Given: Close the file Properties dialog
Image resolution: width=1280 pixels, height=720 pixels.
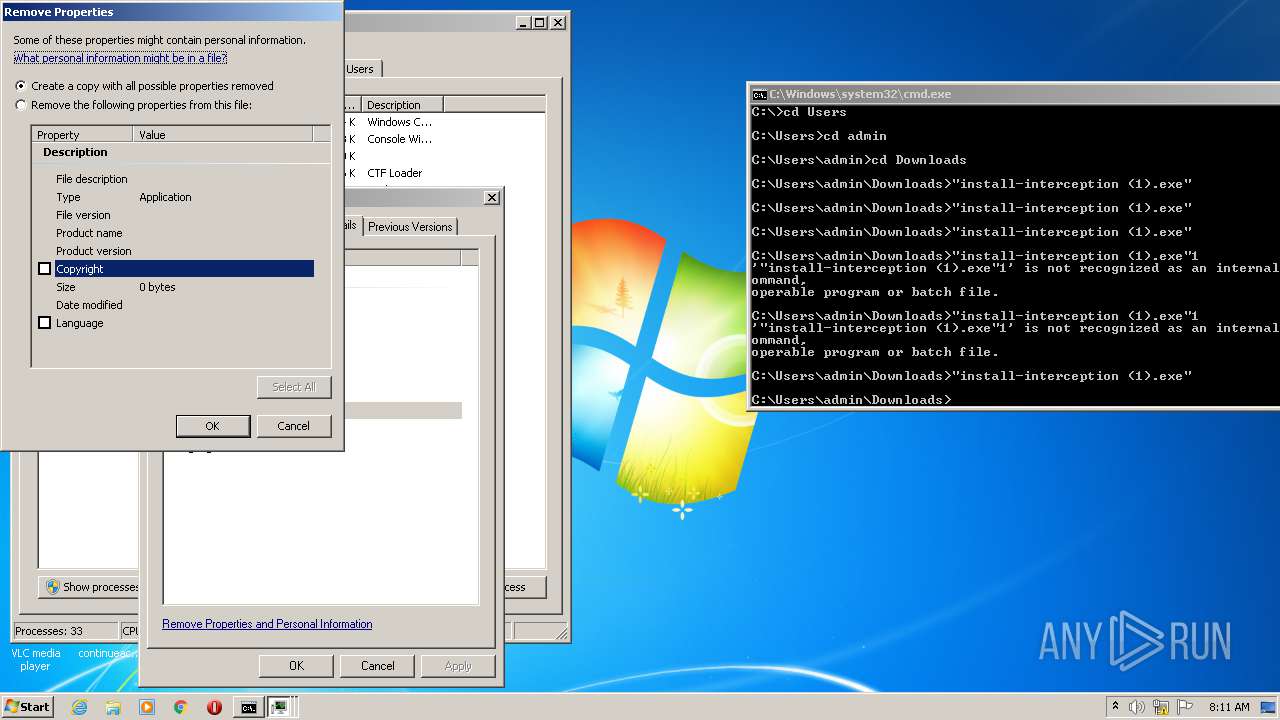Looking at the screenshot, I should coord(492,198).
